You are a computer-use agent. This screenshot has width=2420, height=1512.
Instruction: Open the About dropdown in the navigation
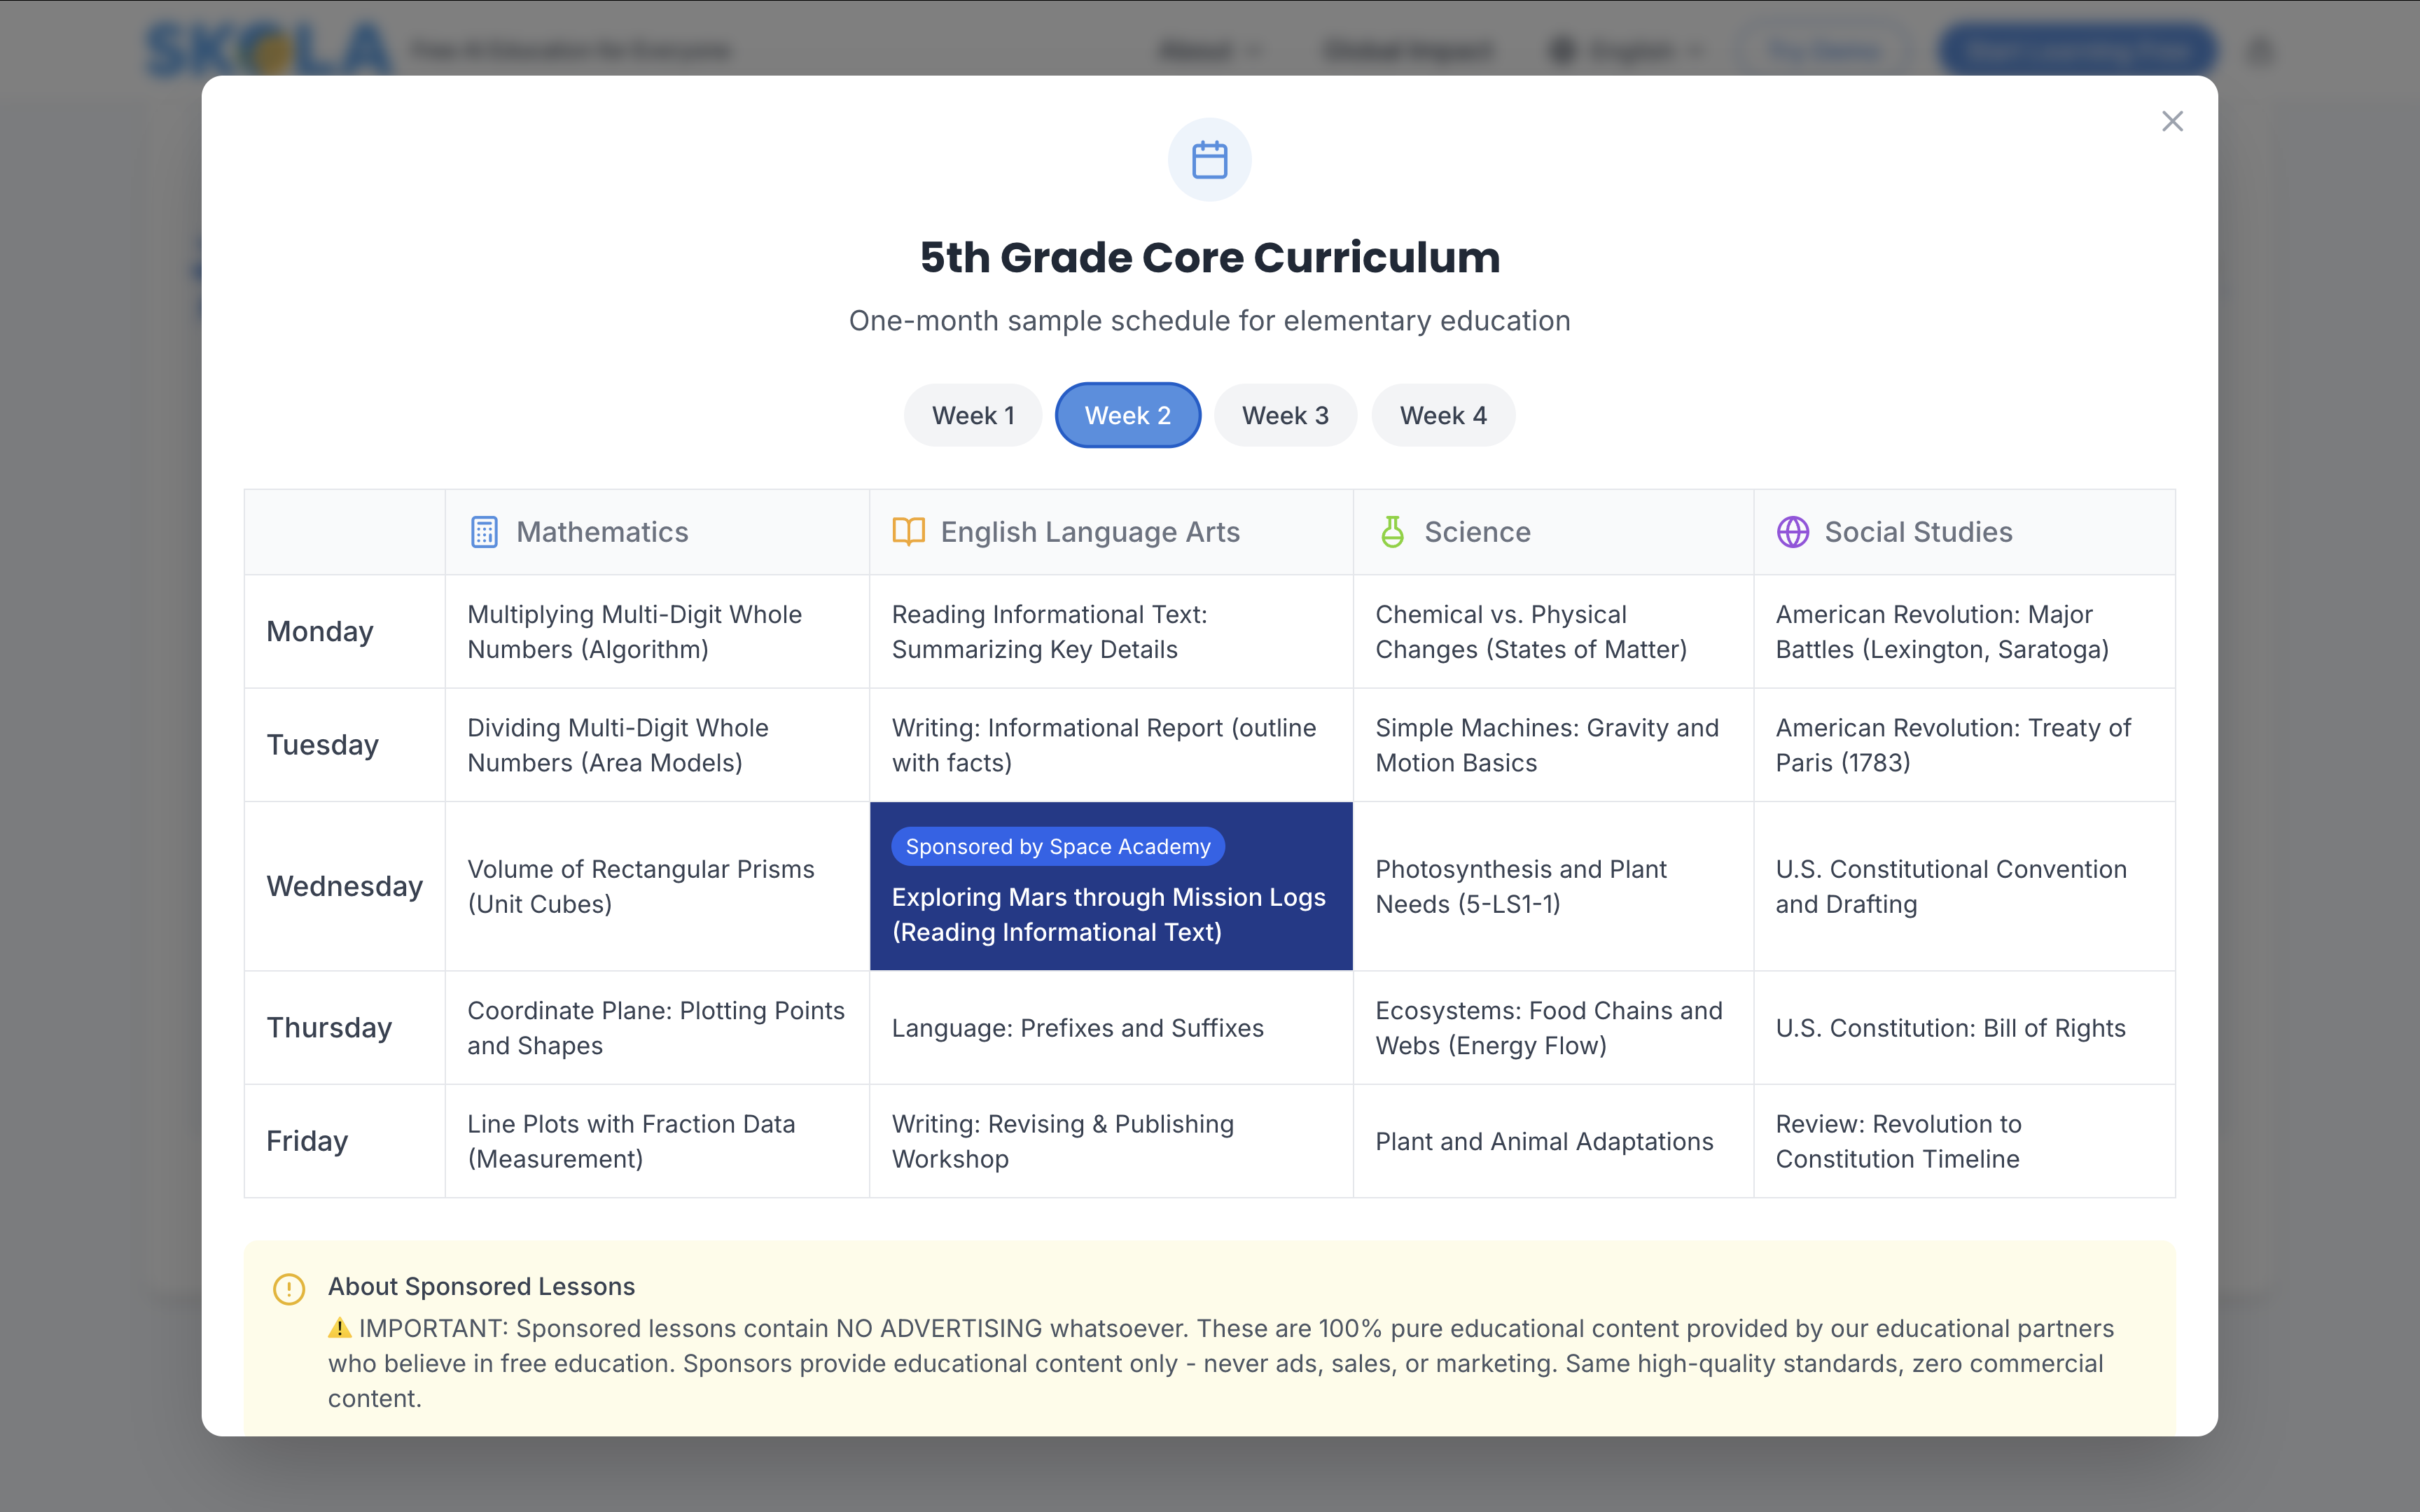point(1209,50)
